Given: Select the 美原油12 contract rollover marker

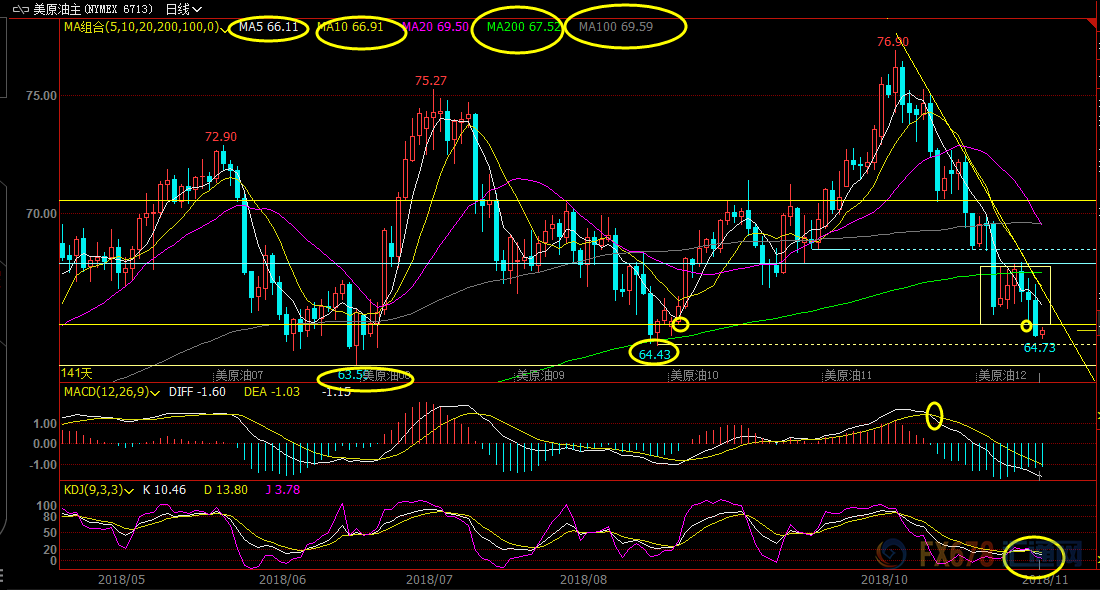Looking at the screenshot, I should 1001,376.
